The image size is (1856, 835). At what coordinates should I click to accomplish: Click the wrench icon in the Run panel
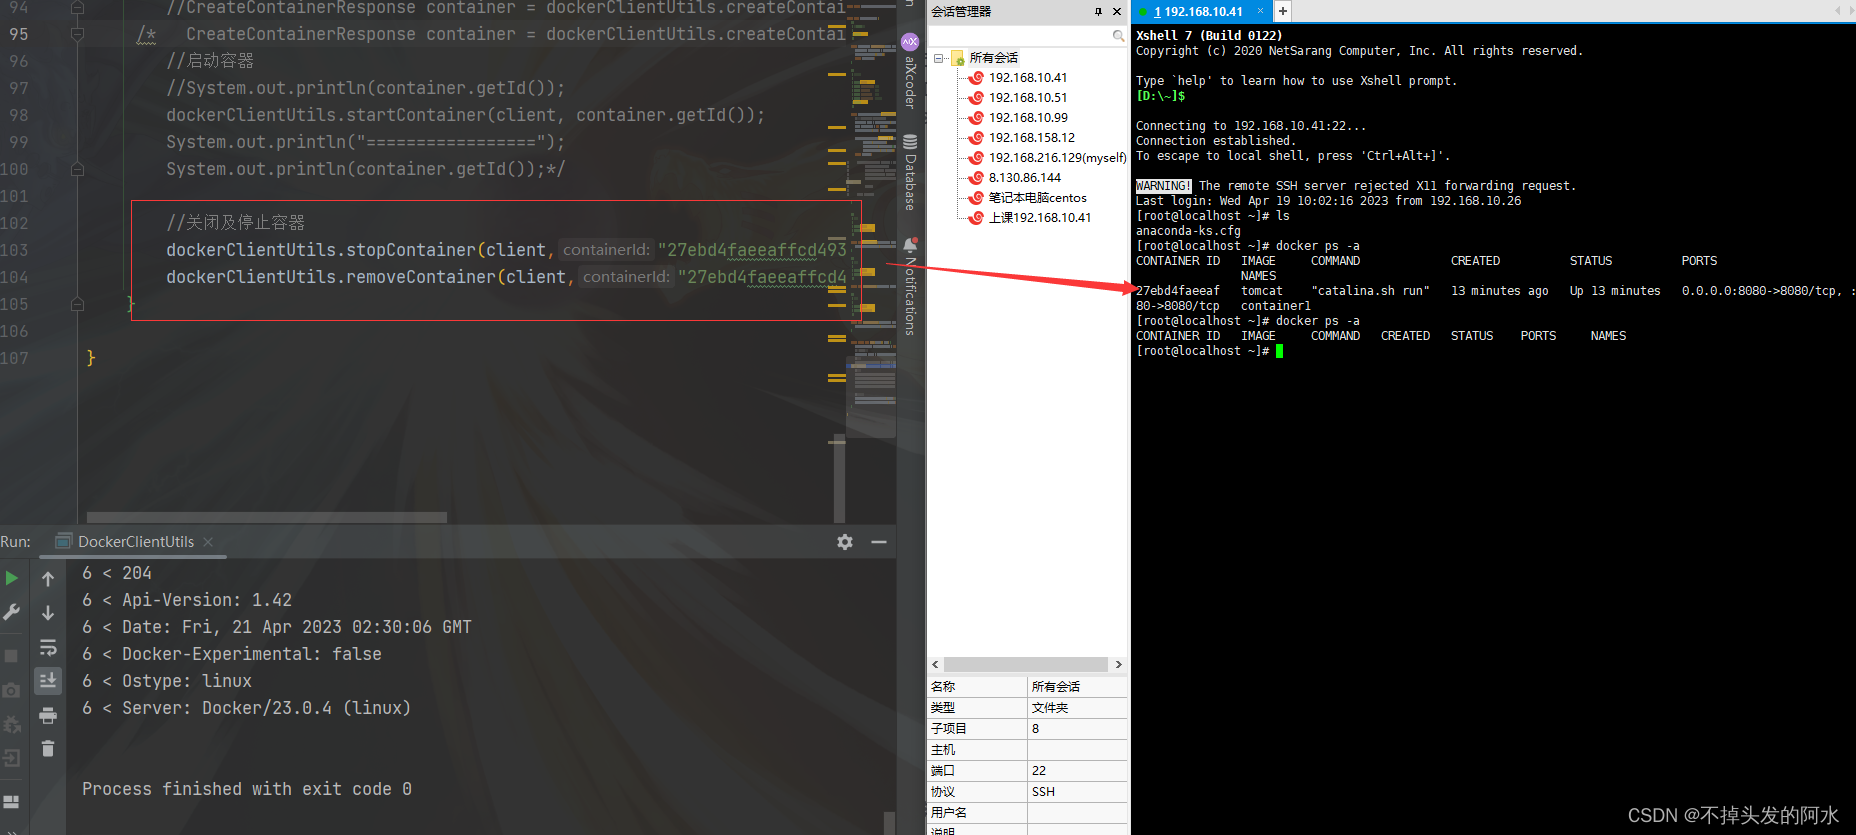pos(12,612)
